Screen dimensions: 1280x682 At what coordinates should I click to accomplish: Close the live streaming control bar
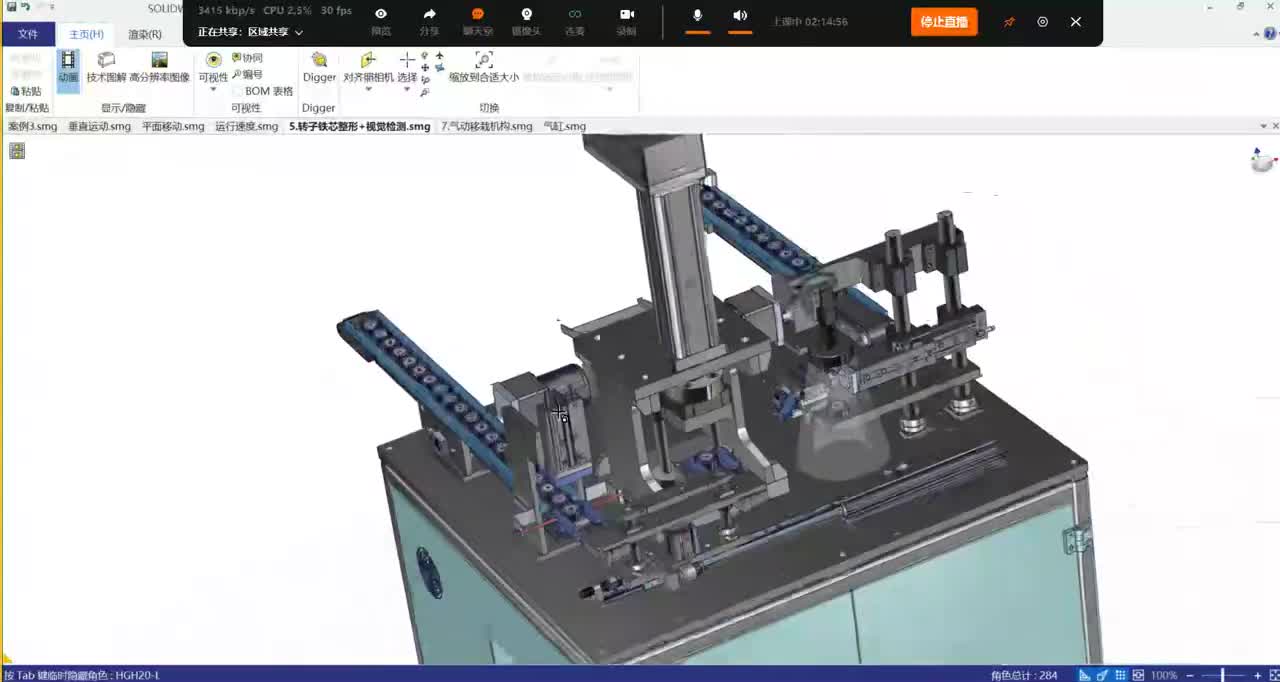click(x=1076, y=21)
